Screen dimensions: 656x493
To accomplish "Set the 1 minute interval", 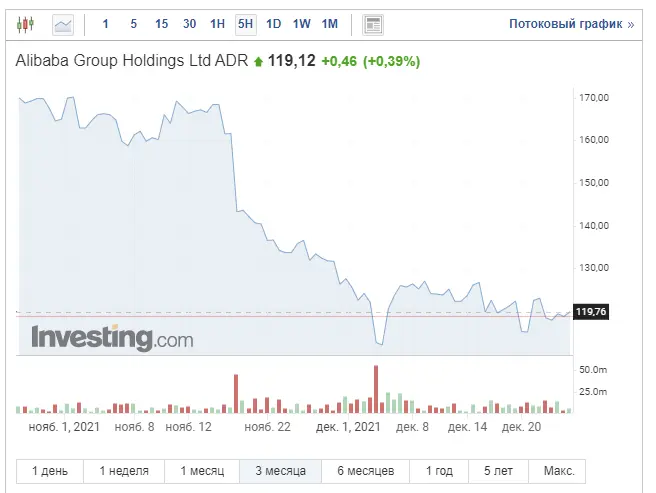I will [105, 24].
